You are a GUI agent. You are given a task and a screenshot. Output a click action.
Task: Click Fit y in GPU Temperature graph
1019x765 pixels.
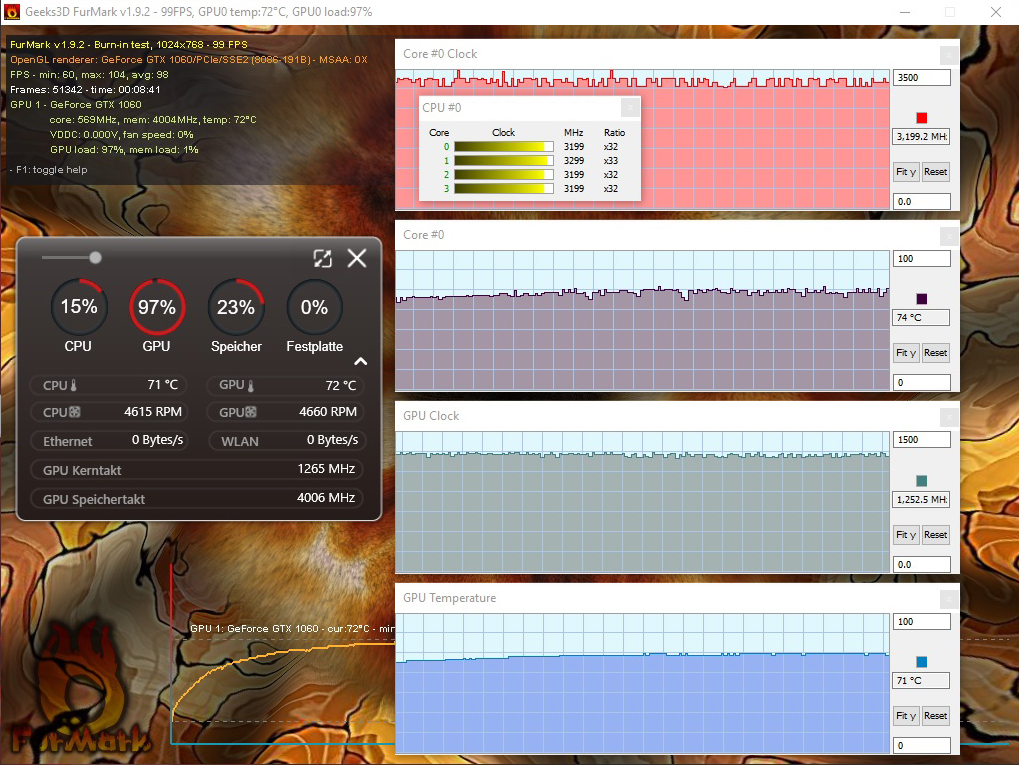tap(906, 716)
